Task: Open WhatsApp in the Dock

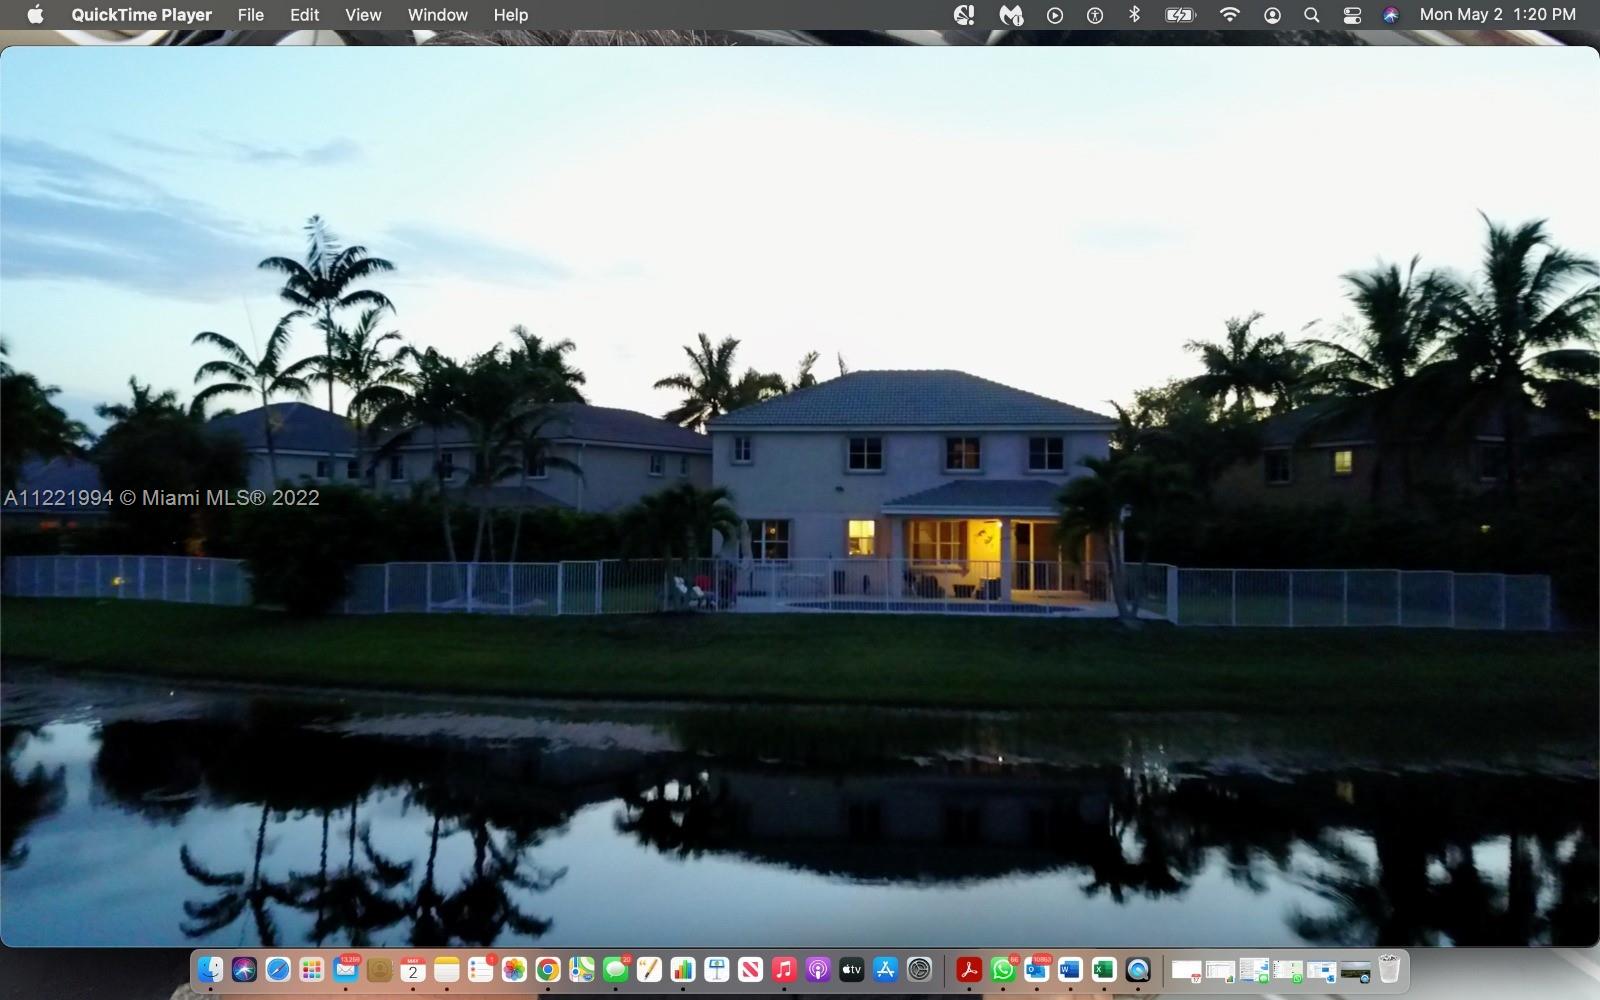Action: (x=1002, y=970)
